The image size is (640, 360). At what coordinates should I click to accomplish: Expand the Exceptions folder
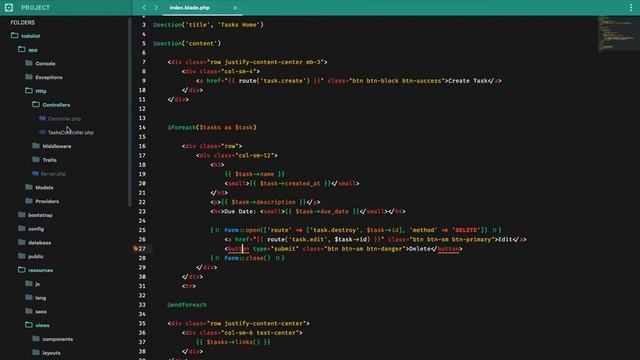44,77
